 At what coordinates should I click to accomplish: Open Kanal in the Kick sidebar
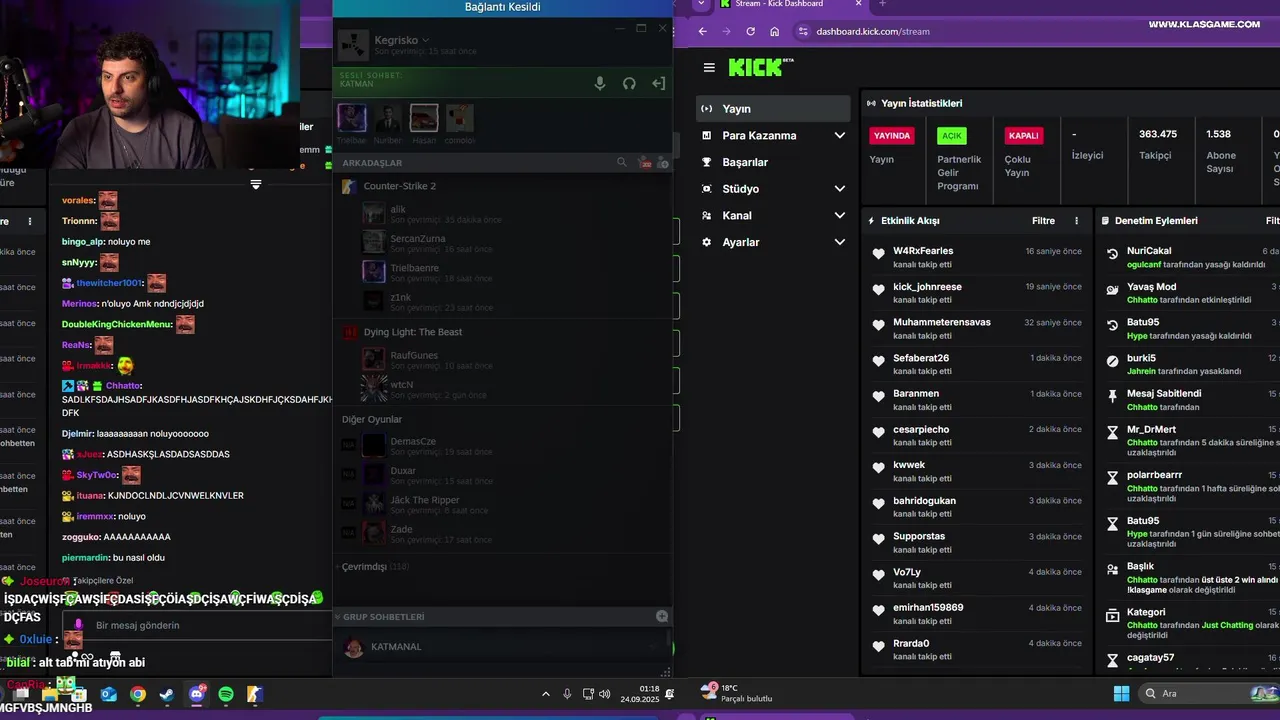(773, 216)
